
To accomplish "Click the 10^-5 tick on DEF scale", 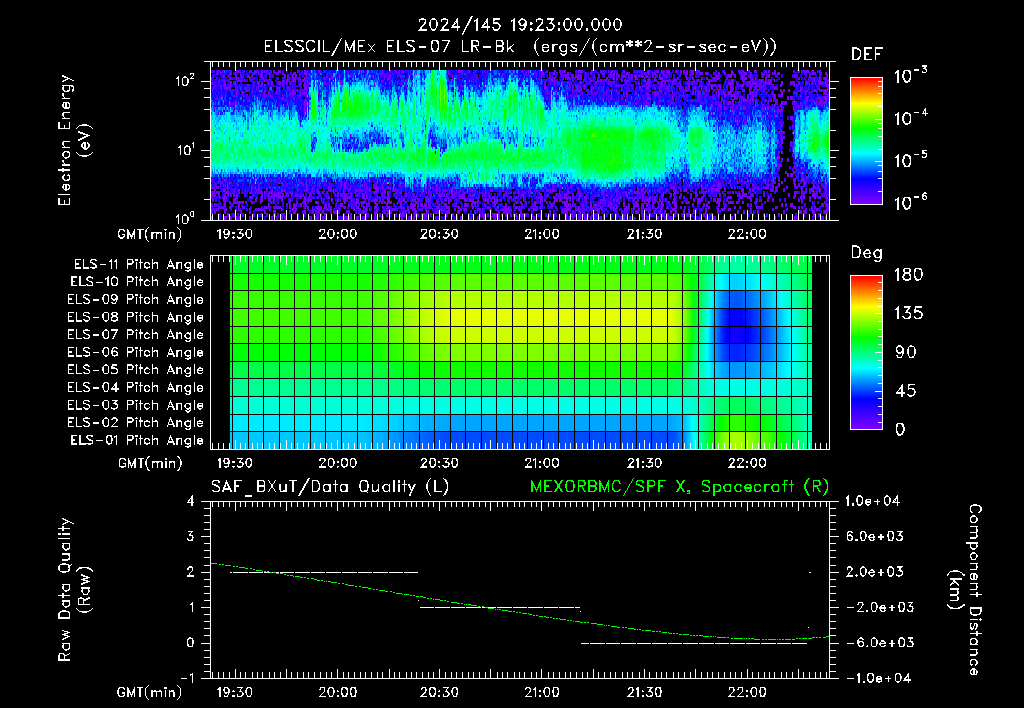I will (x=910, y=159).
